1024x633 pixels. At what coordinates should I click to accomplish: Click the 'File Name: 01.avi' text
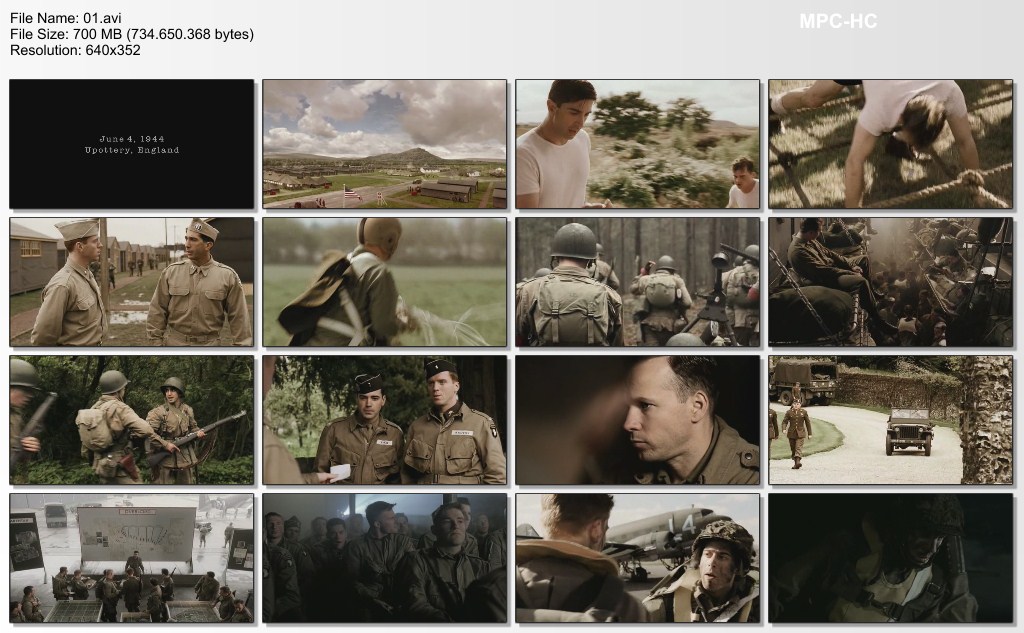pyautogui.click(x=66, y=18)
